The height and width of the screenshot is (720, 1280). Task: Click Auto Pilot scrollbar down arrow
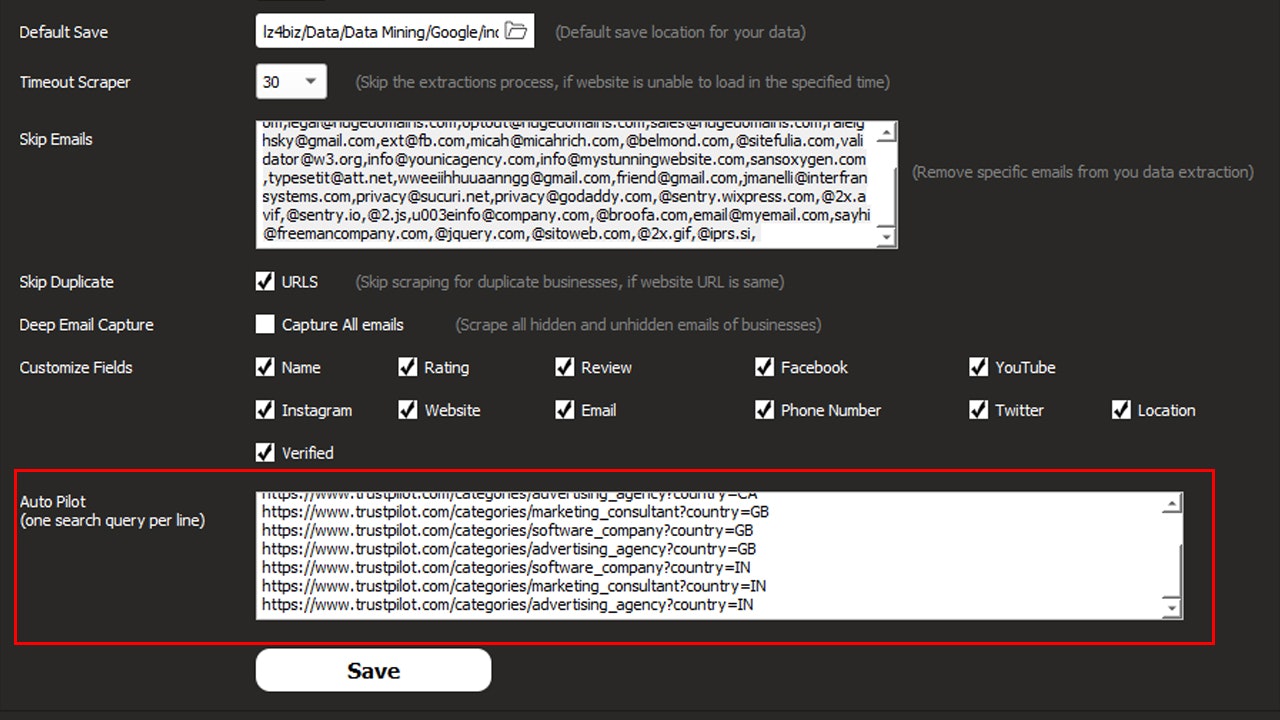(x=1172, y=607)
